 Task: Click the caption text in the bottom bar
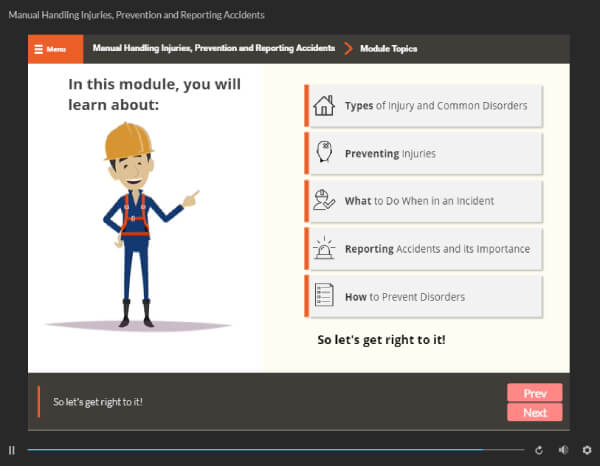click(x=98, y=402)
